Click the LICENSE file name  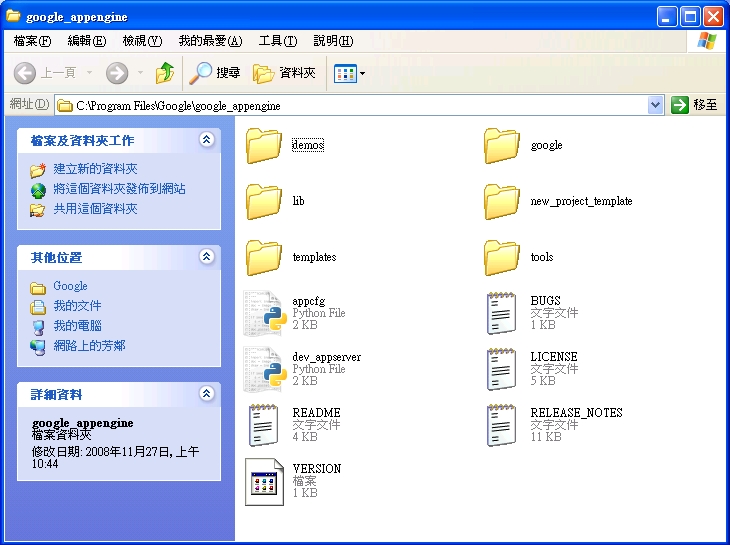point(554,357)
